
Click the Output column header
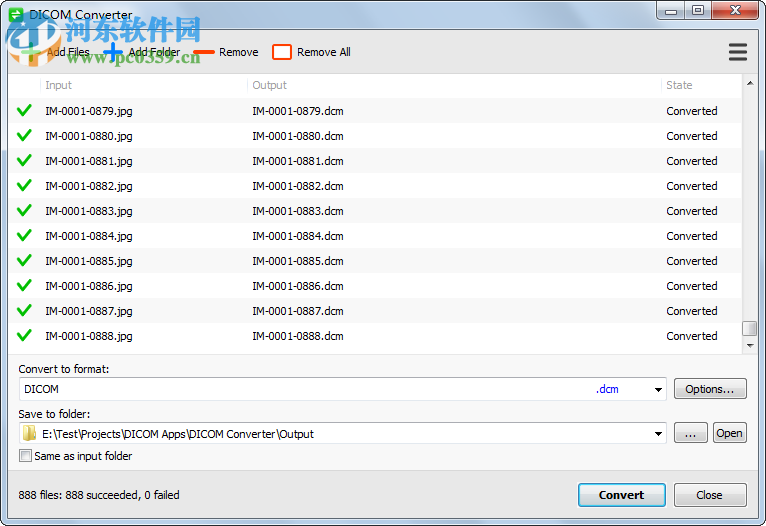coord(269,85)
